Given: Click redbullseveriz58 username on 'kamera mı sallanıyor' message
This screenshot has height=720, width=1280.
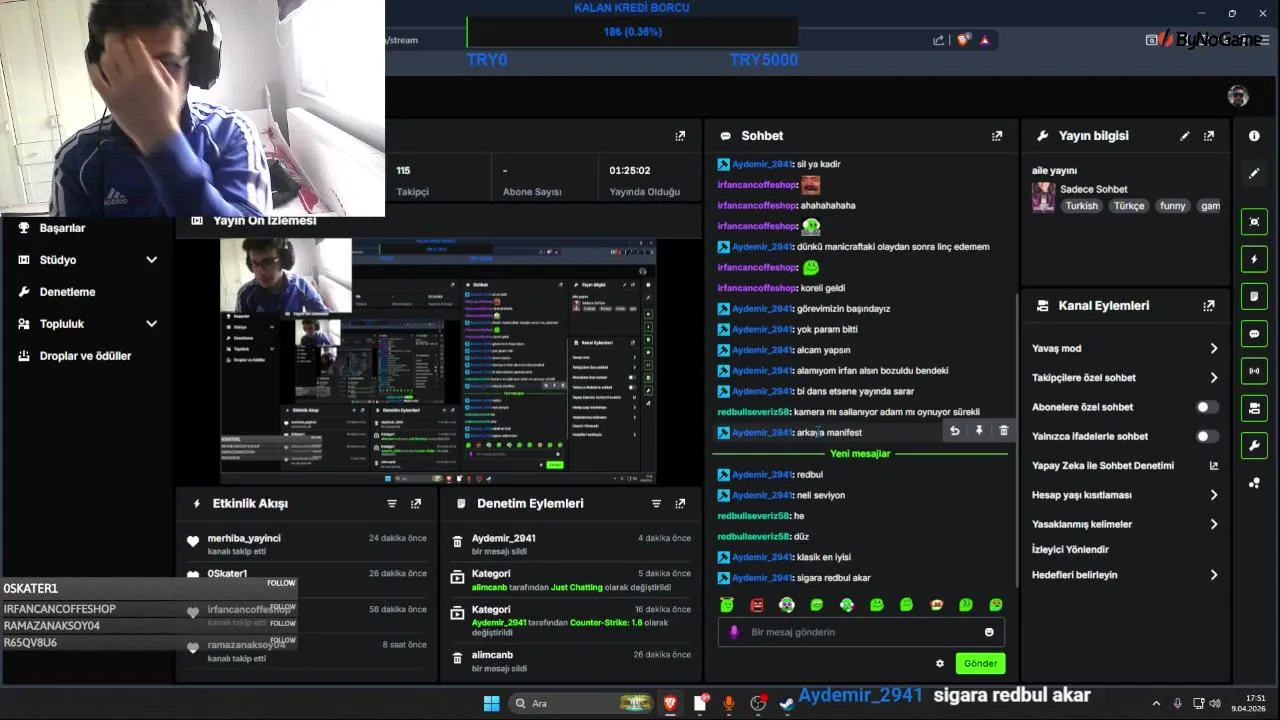Looking at the screenshot, I should pos(754,412).
